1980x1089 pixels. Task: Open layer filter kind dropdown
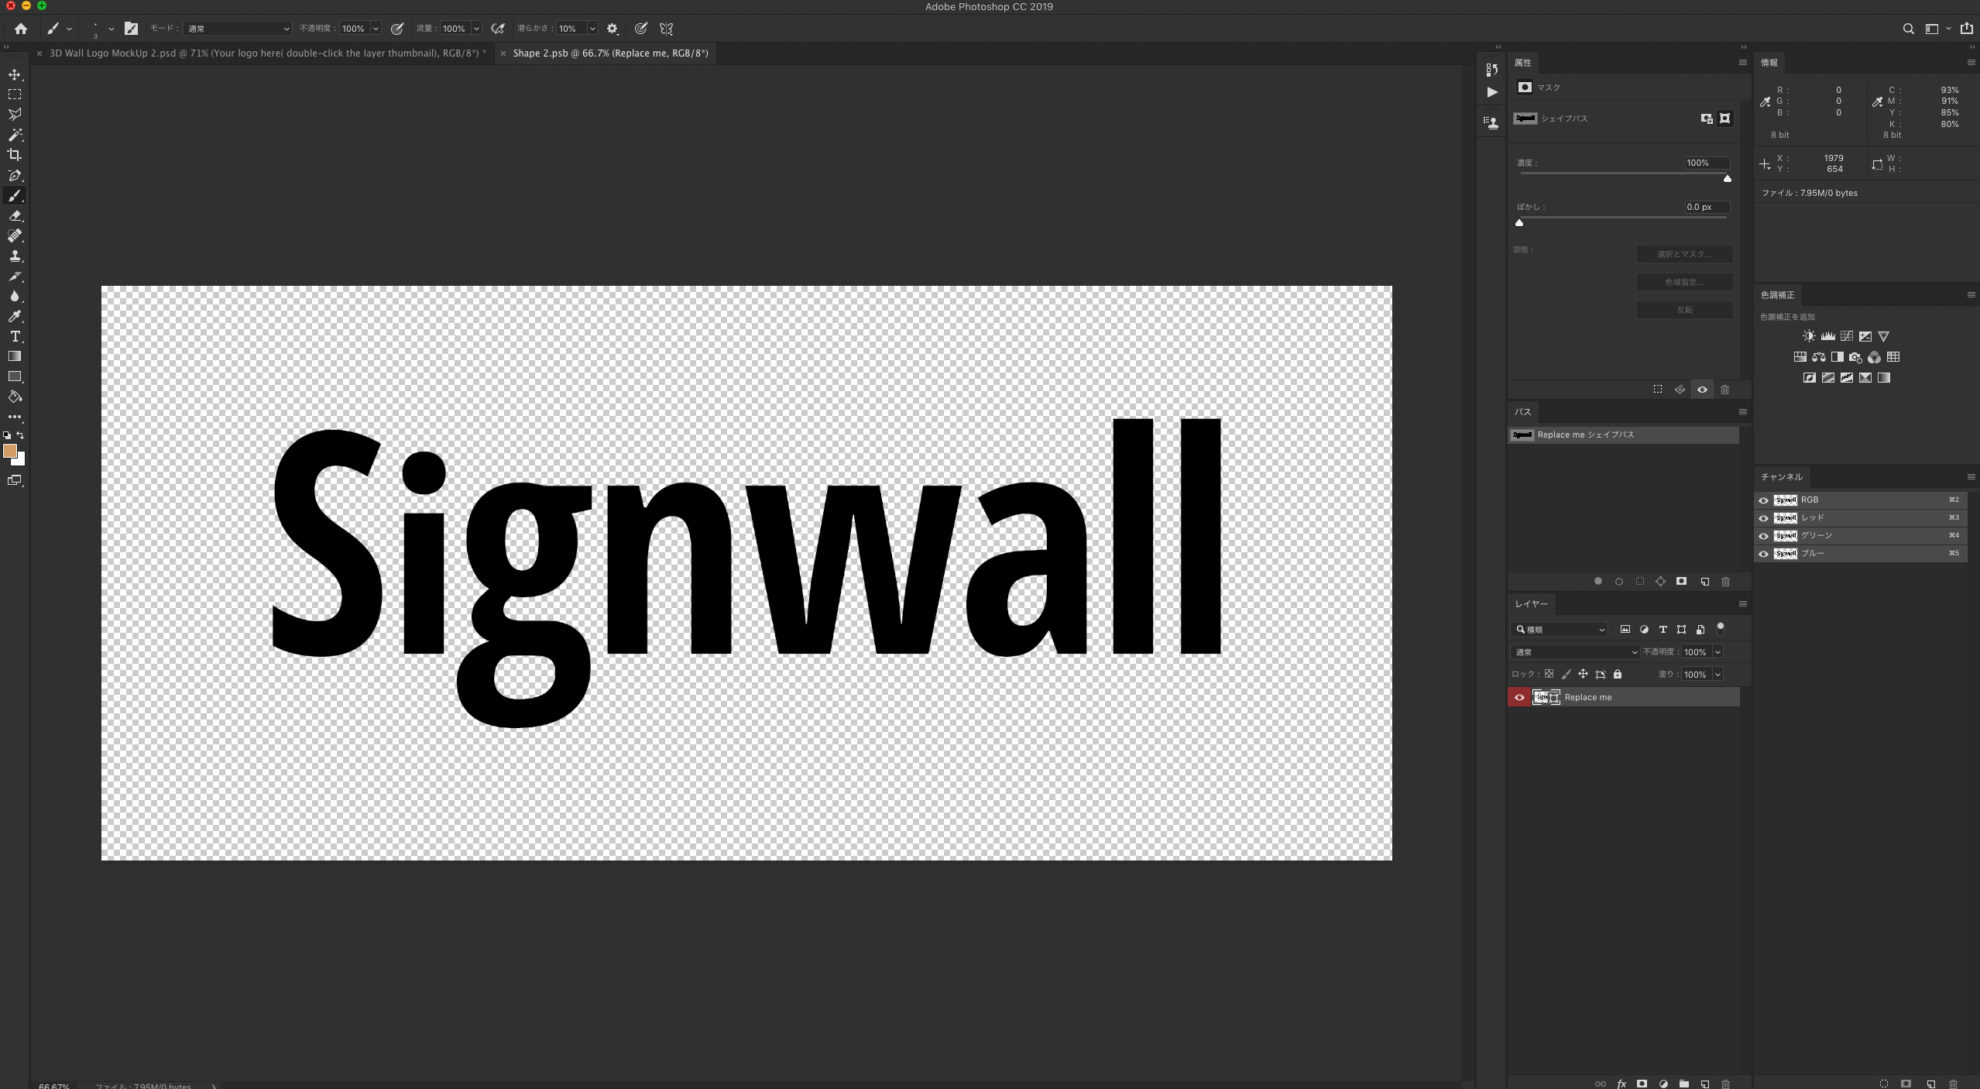(1559, 629)
